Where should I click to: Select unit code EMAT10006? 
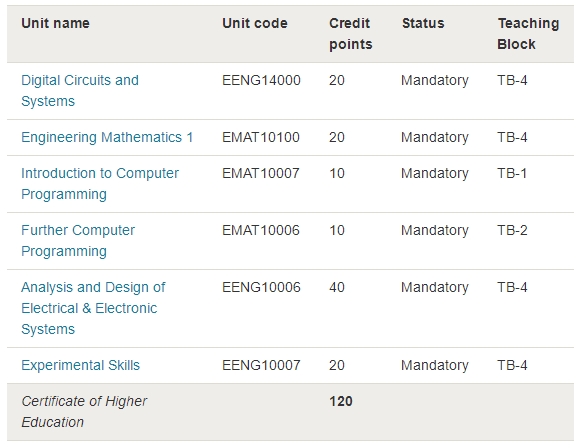coord(261,230)
